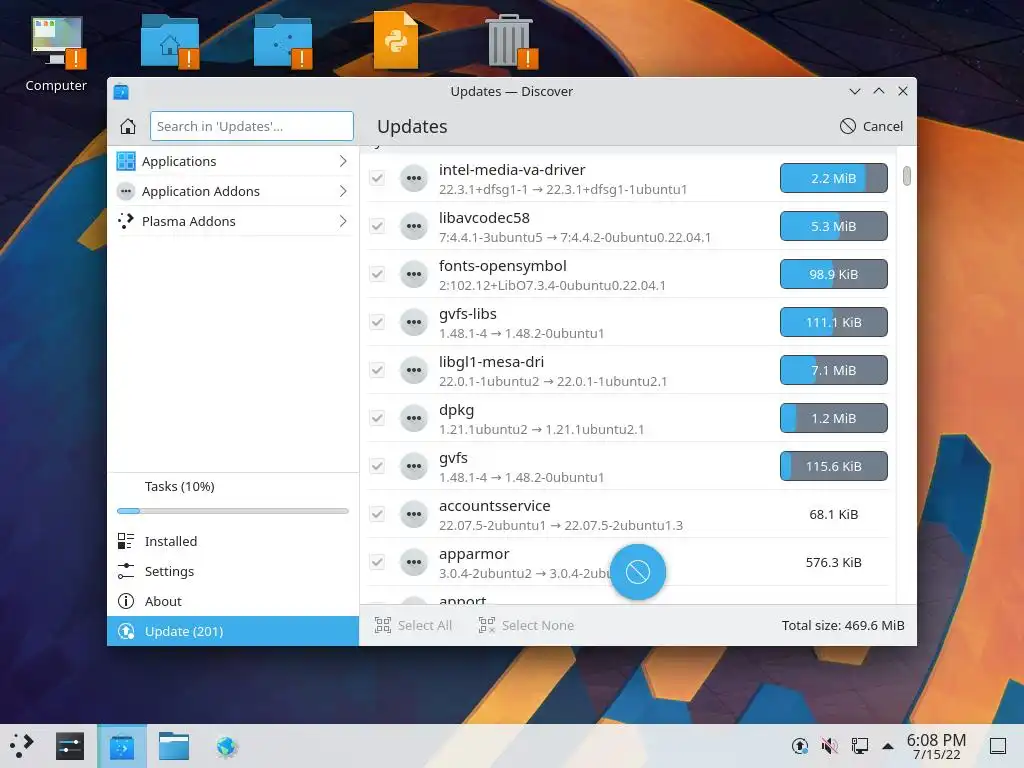
Task: Click the Show Desktop button in the taskbar
Action: tap(997, 746)
